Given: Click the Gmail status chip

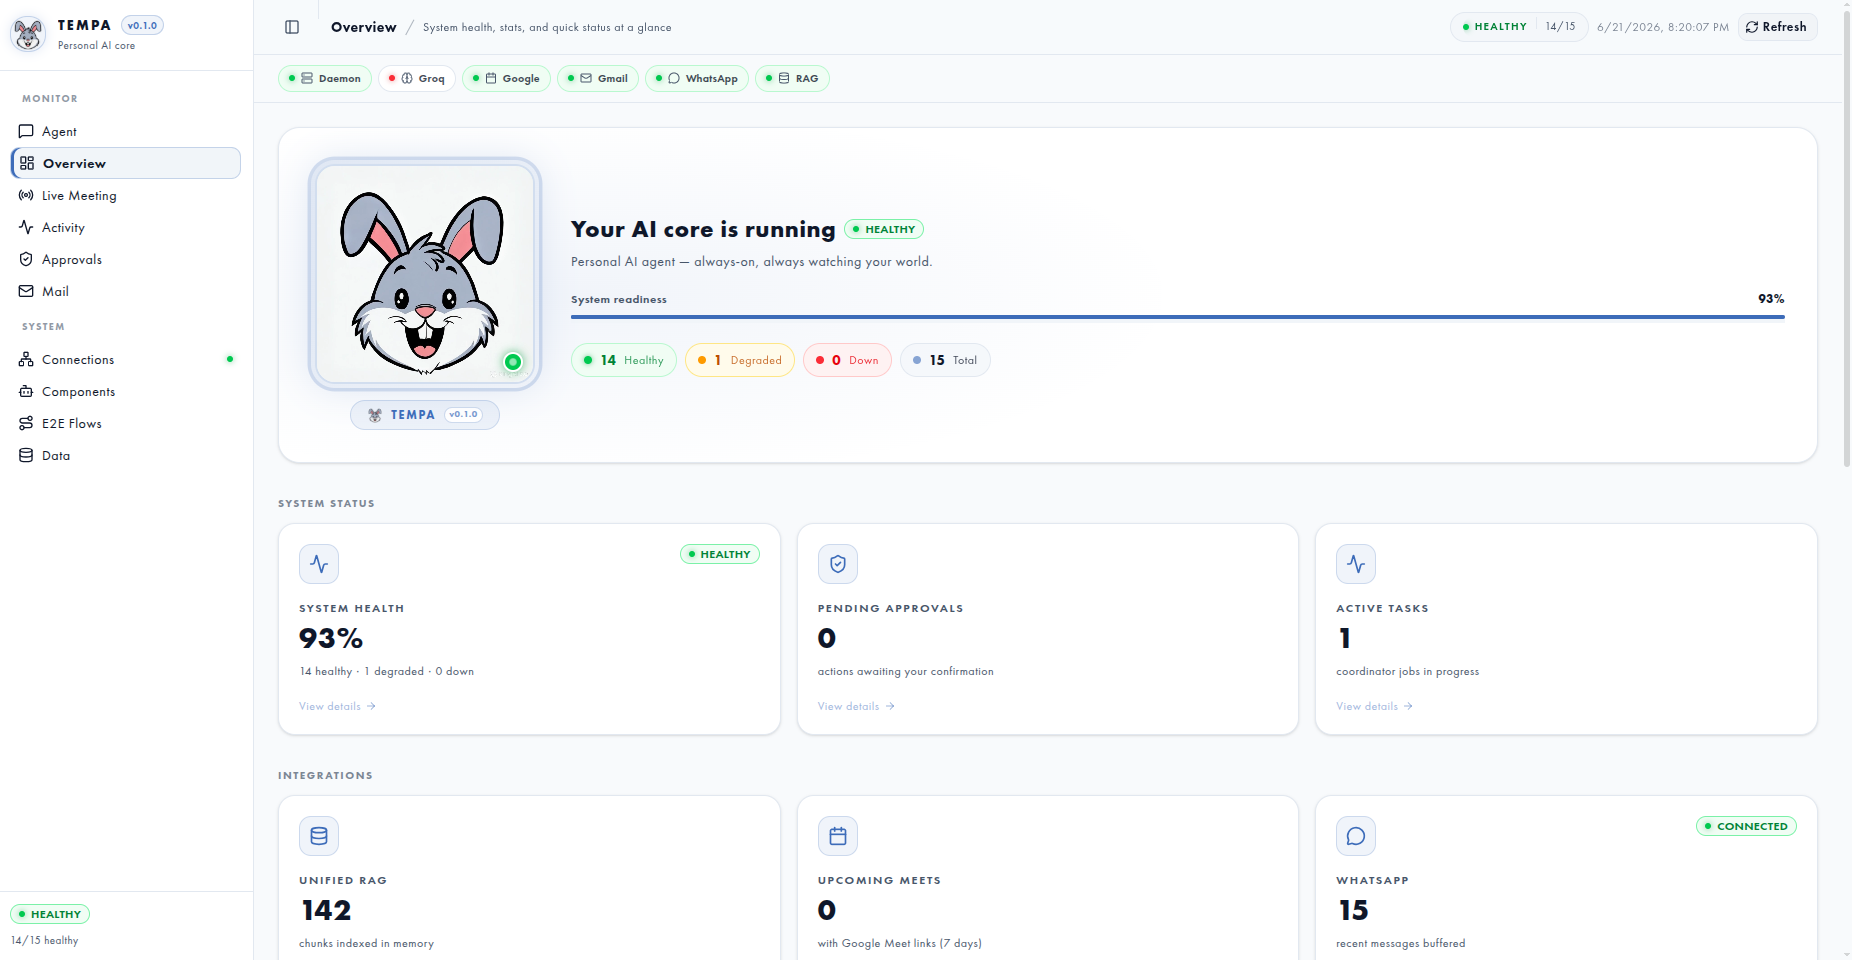Looking at the screenshot, I should 598,78.
